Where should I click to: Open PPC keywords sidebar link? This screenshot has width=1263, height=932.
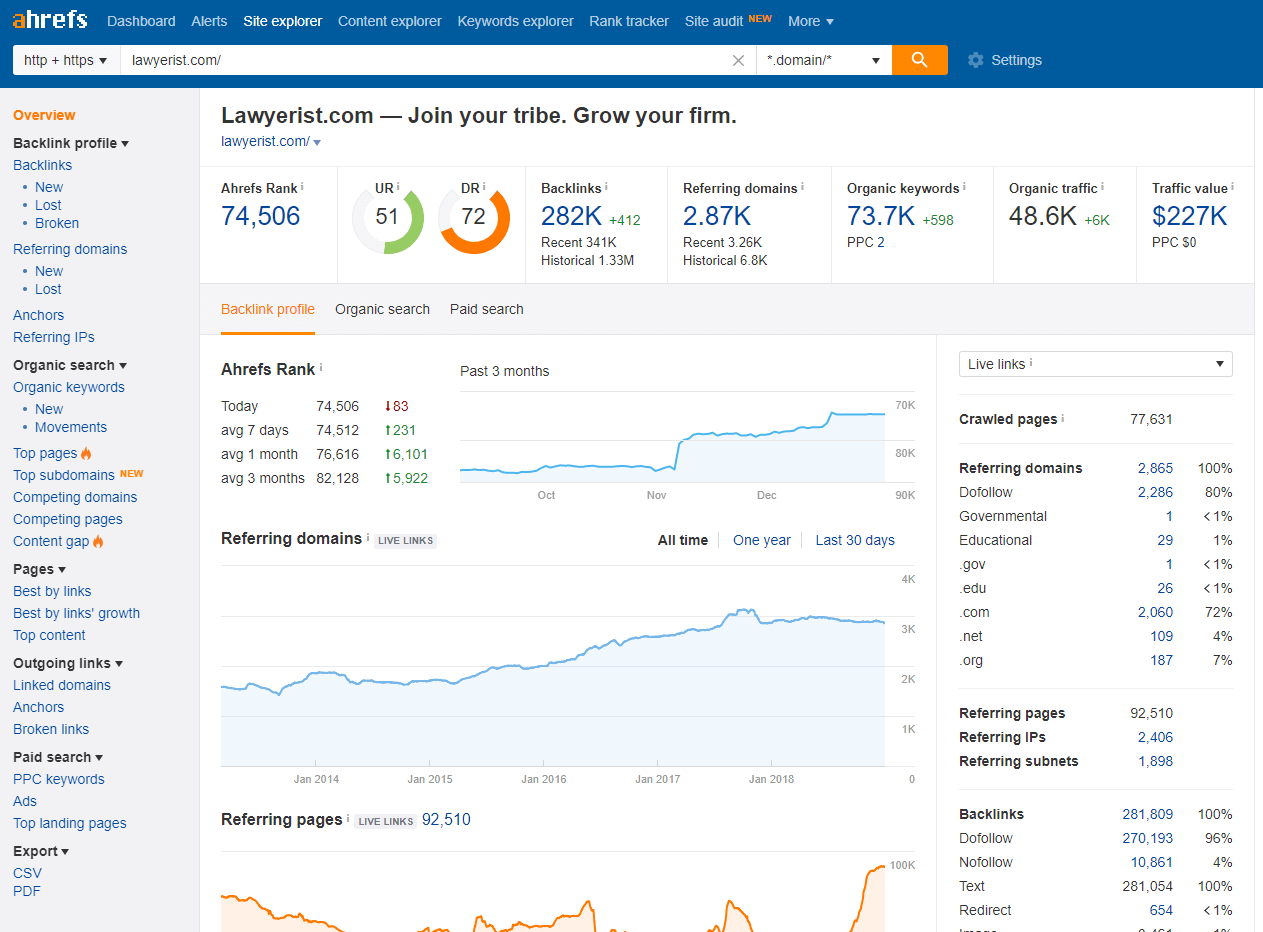click(59, 779)
